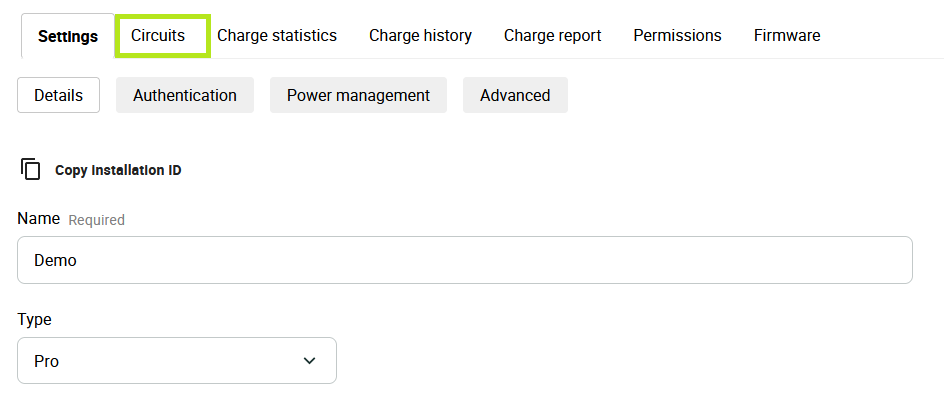Click the Type field label

pyautogui.click(x=34, y=319)
